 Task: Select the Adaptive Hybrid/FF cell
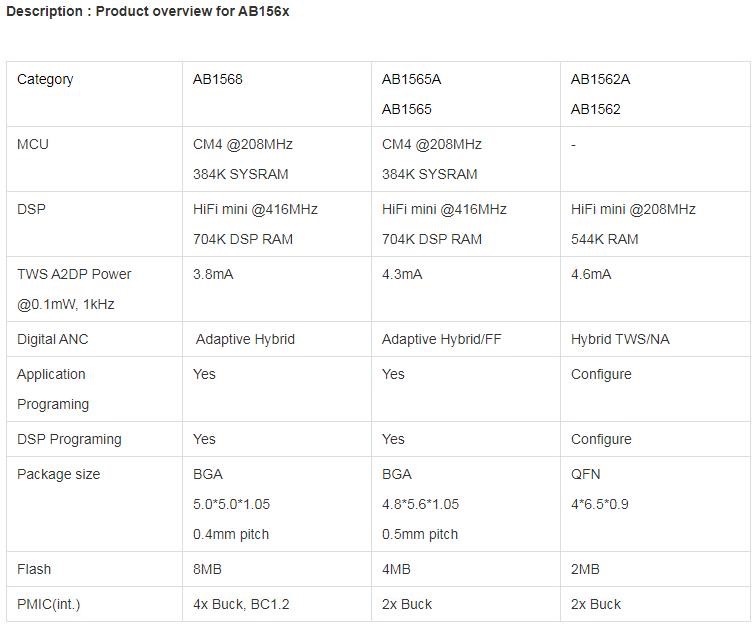tap(441, 340)
